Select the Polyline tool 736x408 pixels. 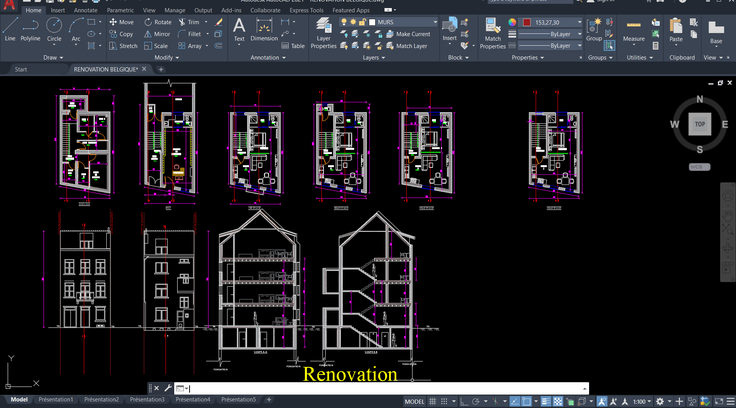[x=31, y=27]
